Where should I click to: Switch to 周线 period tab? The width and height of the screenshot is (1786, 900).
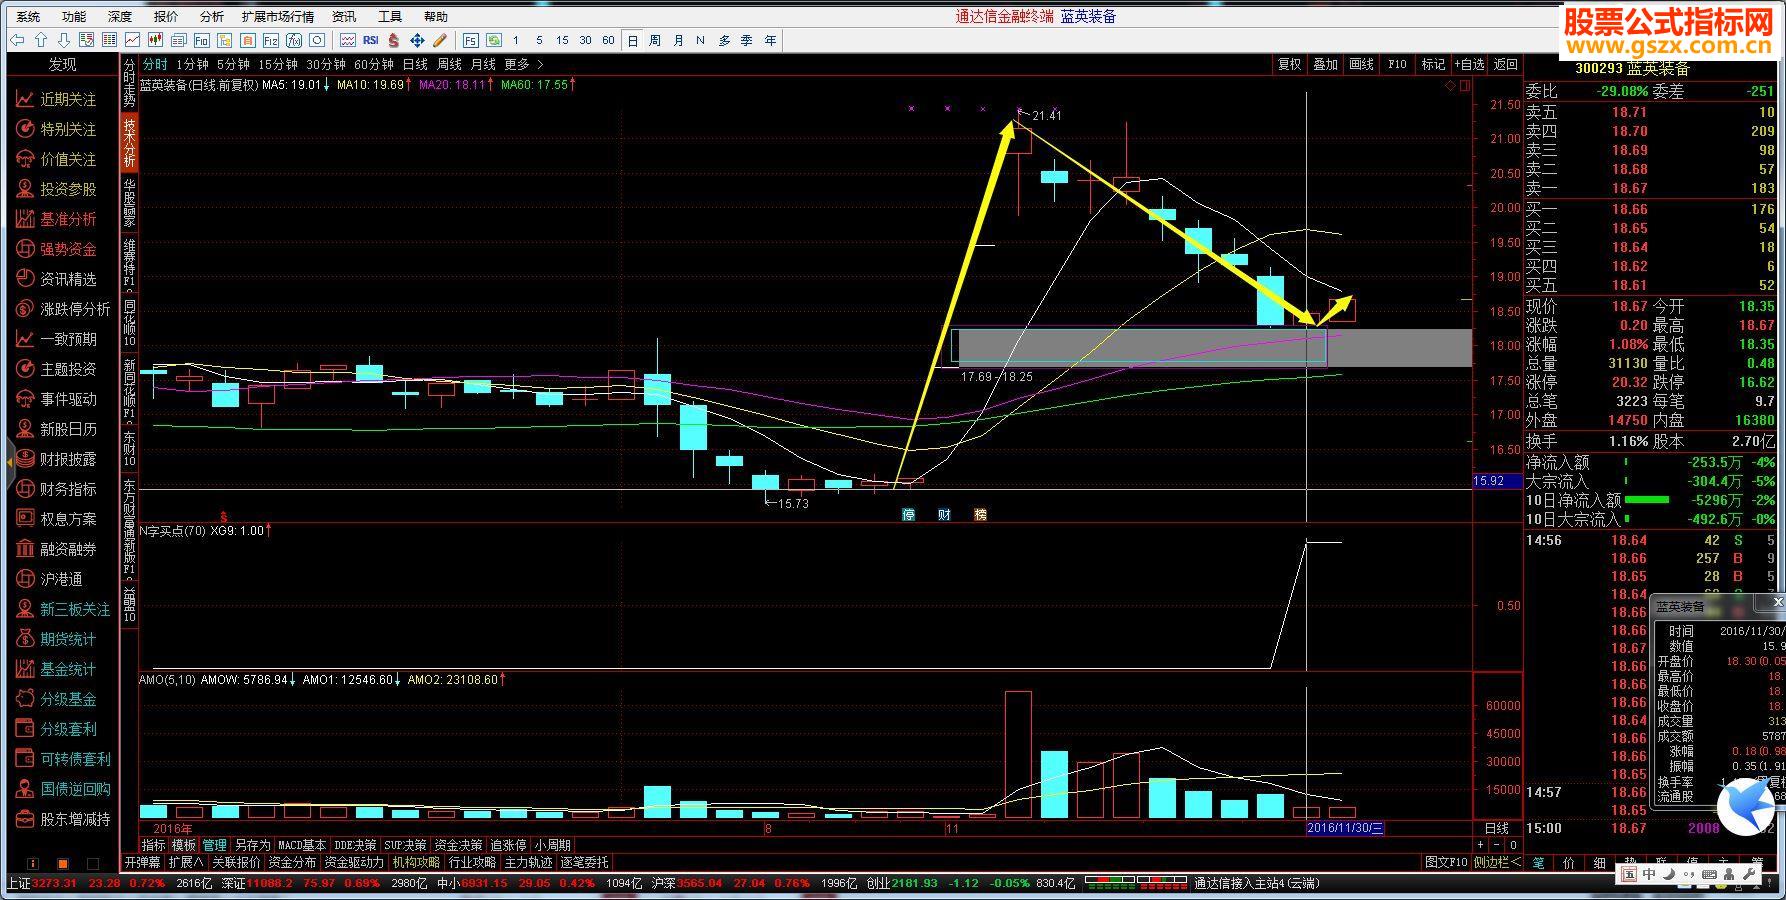tap(449, 64)
